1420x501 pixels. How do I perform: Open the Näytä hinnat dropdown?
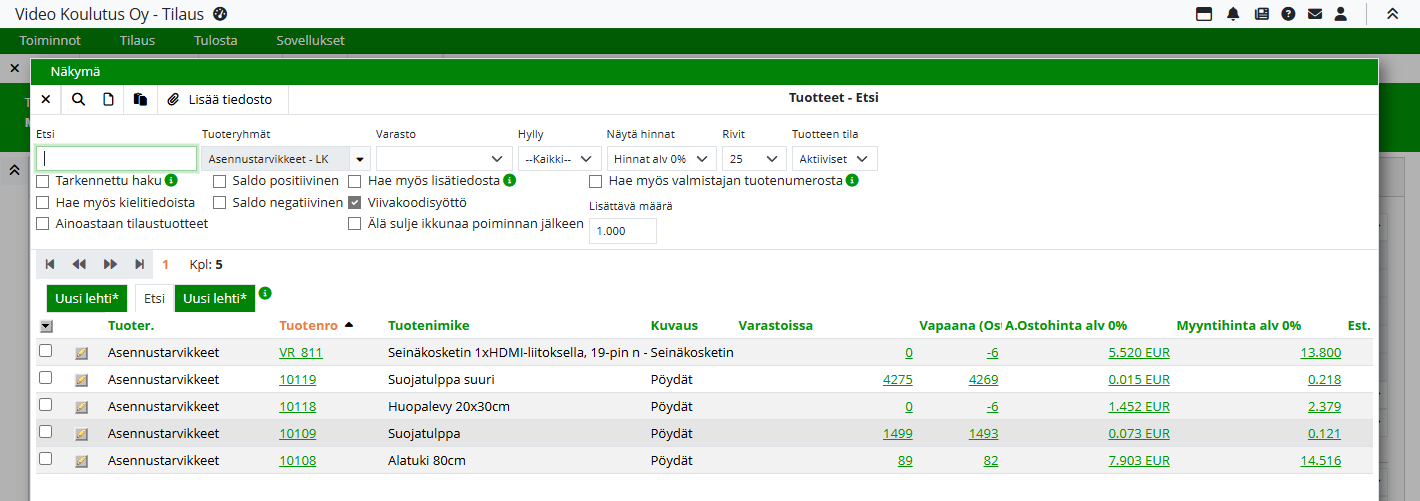661,159
